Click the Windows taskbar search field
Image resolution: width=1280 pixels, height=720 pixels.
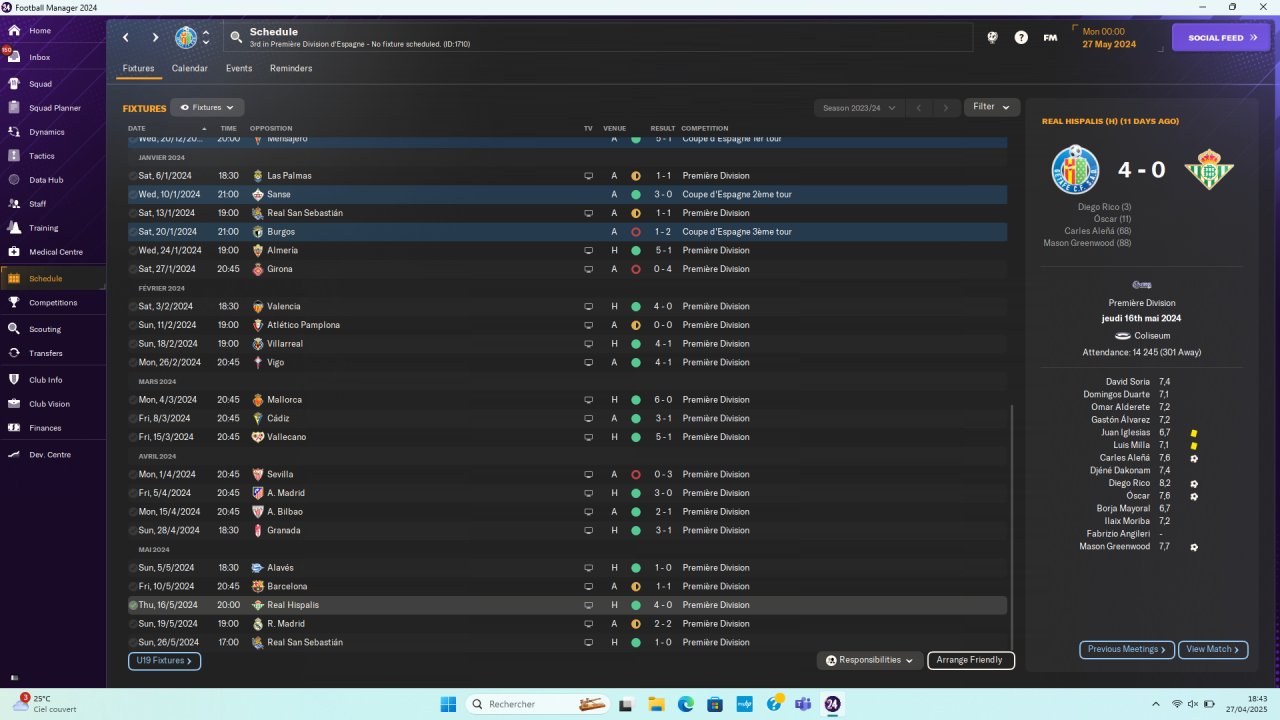[538, 704]
